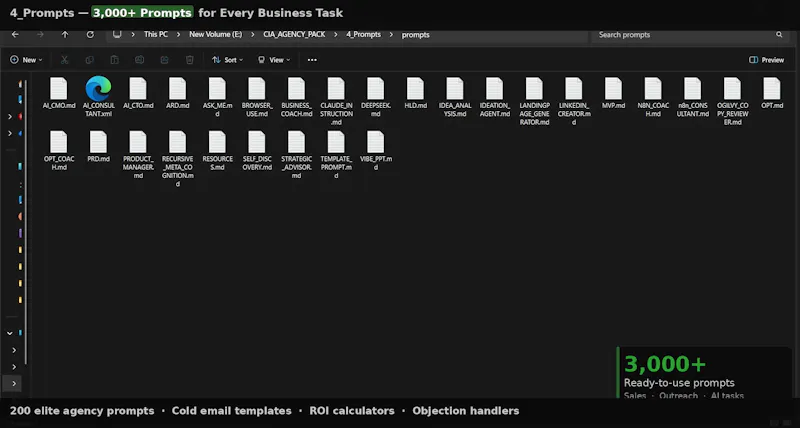Image resolution: width=800 pixels, height=428 pixels.
Task: Select the AI_CTO.md file
Action: pyautogui.click(x=138, y=93)
